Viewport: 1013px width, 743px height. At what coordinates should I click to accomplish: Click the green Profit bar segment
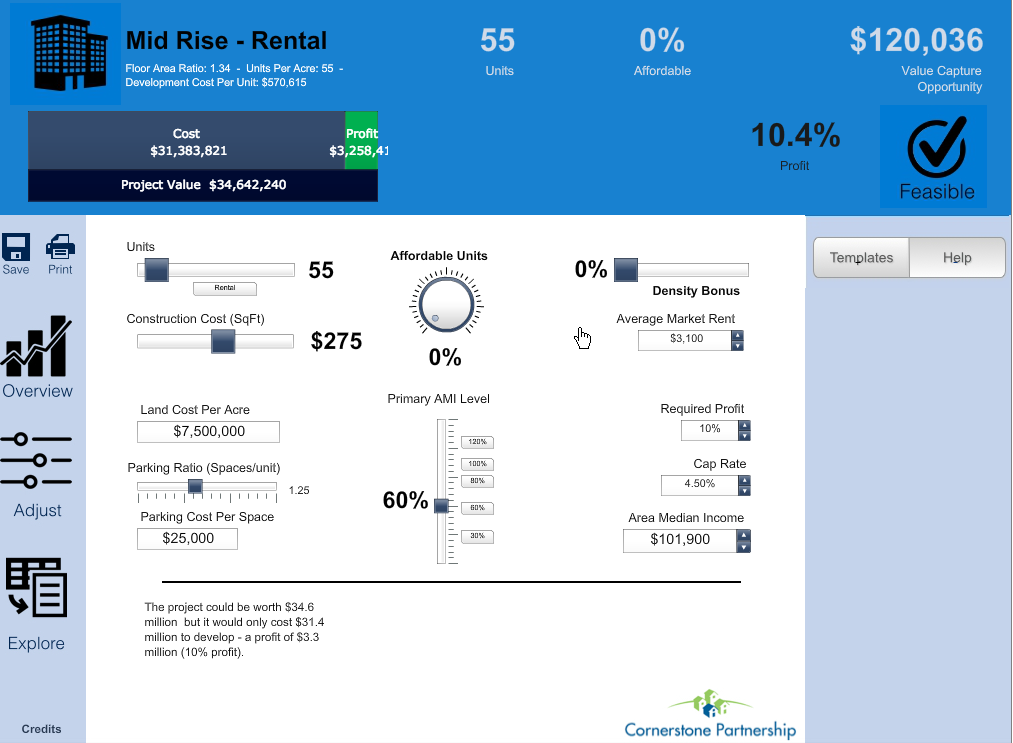pos(361,141)
